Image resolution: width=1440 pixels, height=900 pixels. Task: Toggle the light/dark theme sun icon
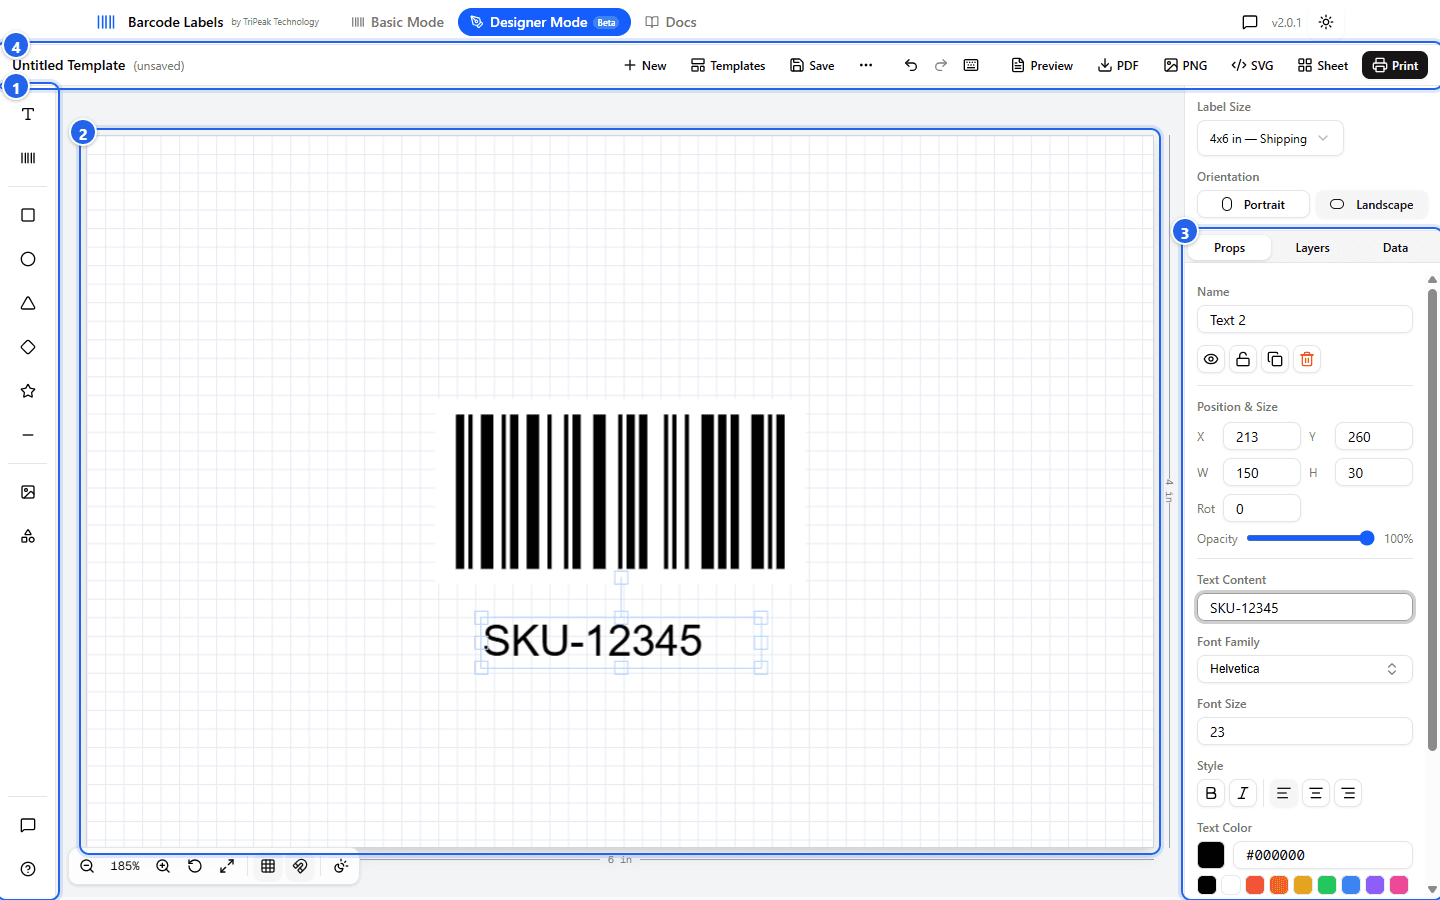pyautogui.click(x=1326, y=22)
